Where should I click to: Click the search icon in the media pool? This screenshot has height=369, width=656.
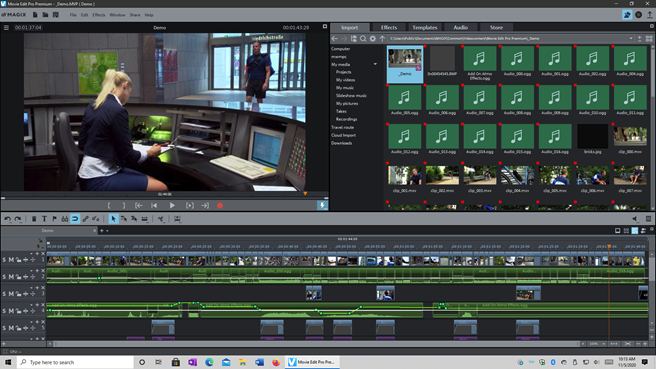pos(363,38)
